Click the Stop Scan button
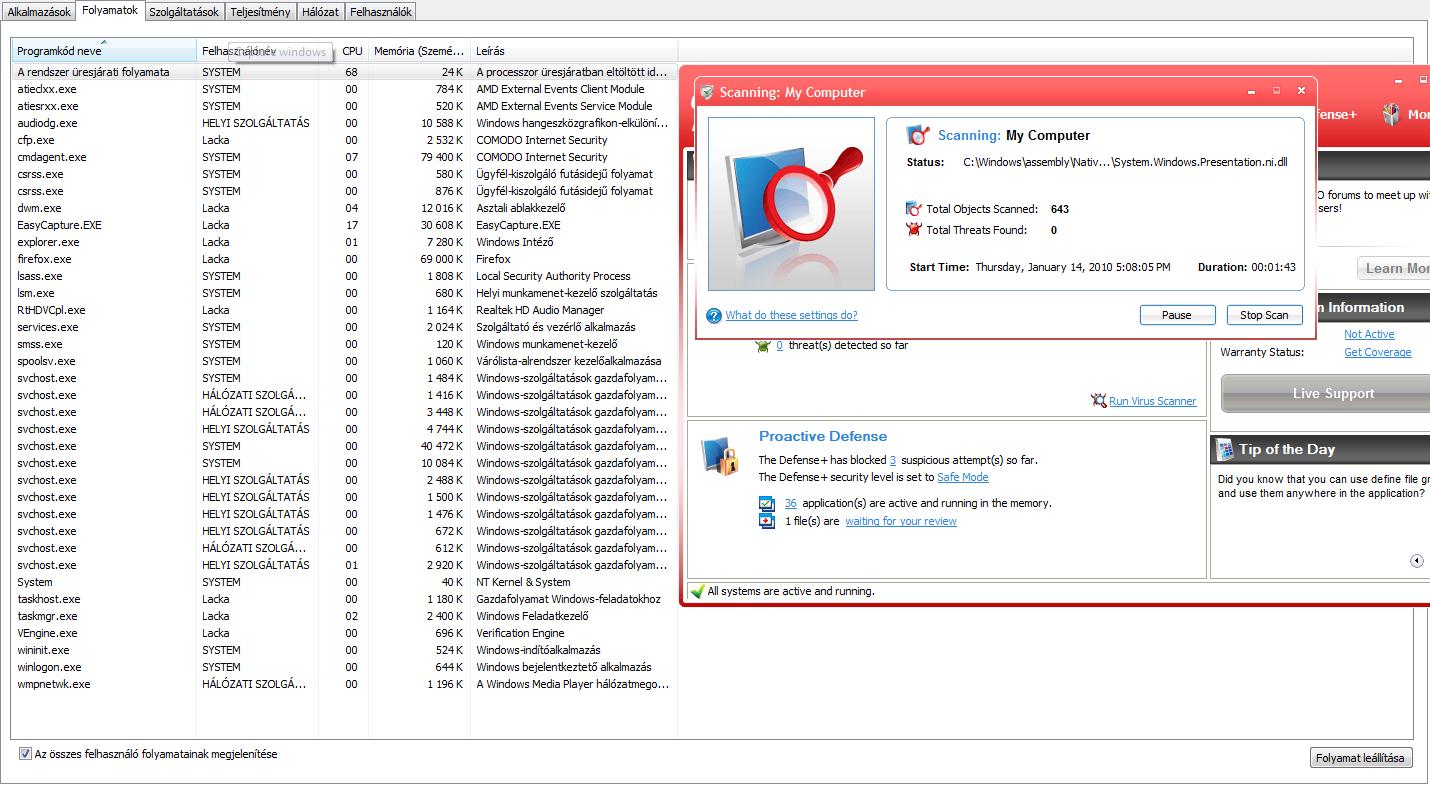1430x785 pixels. pyautogui.click(x=1264, y=315)
